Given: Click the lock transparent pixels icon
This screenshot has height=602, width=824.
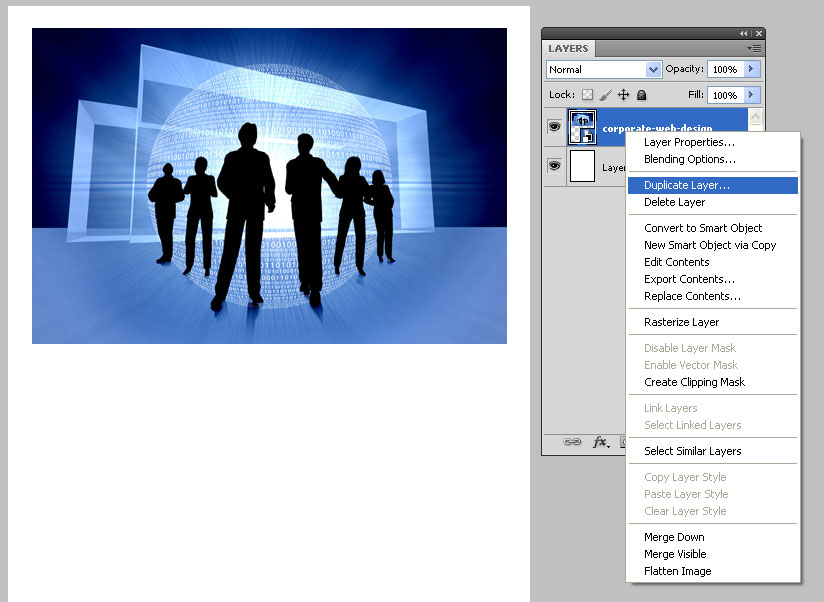Looking at the screenshot, I should pyautogui.click(x=588, y=95).
